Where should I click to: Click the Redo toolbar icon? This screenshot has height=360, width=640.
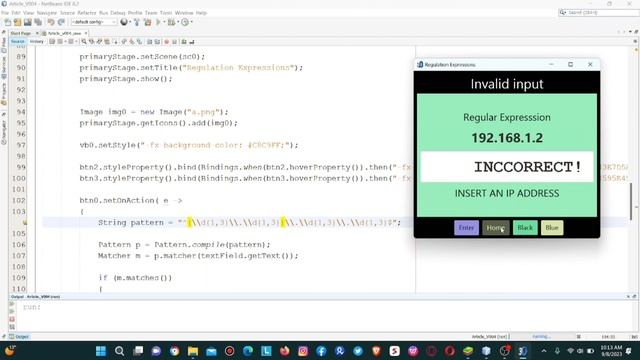(x=61, y=22)
